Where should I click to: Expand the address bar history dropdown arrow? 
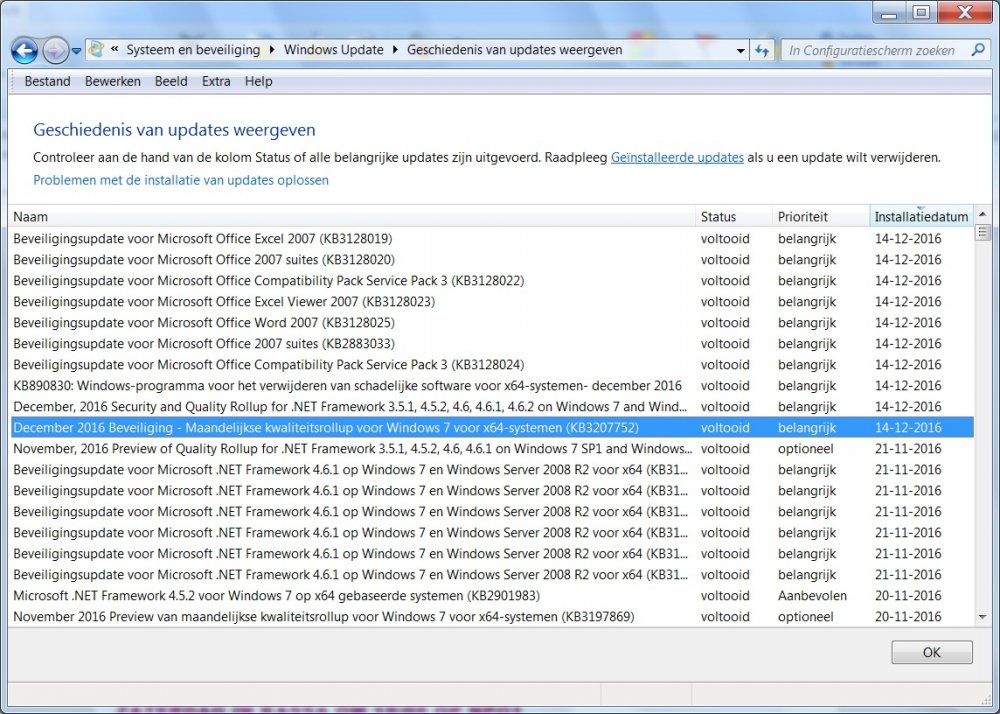point(740,50)
